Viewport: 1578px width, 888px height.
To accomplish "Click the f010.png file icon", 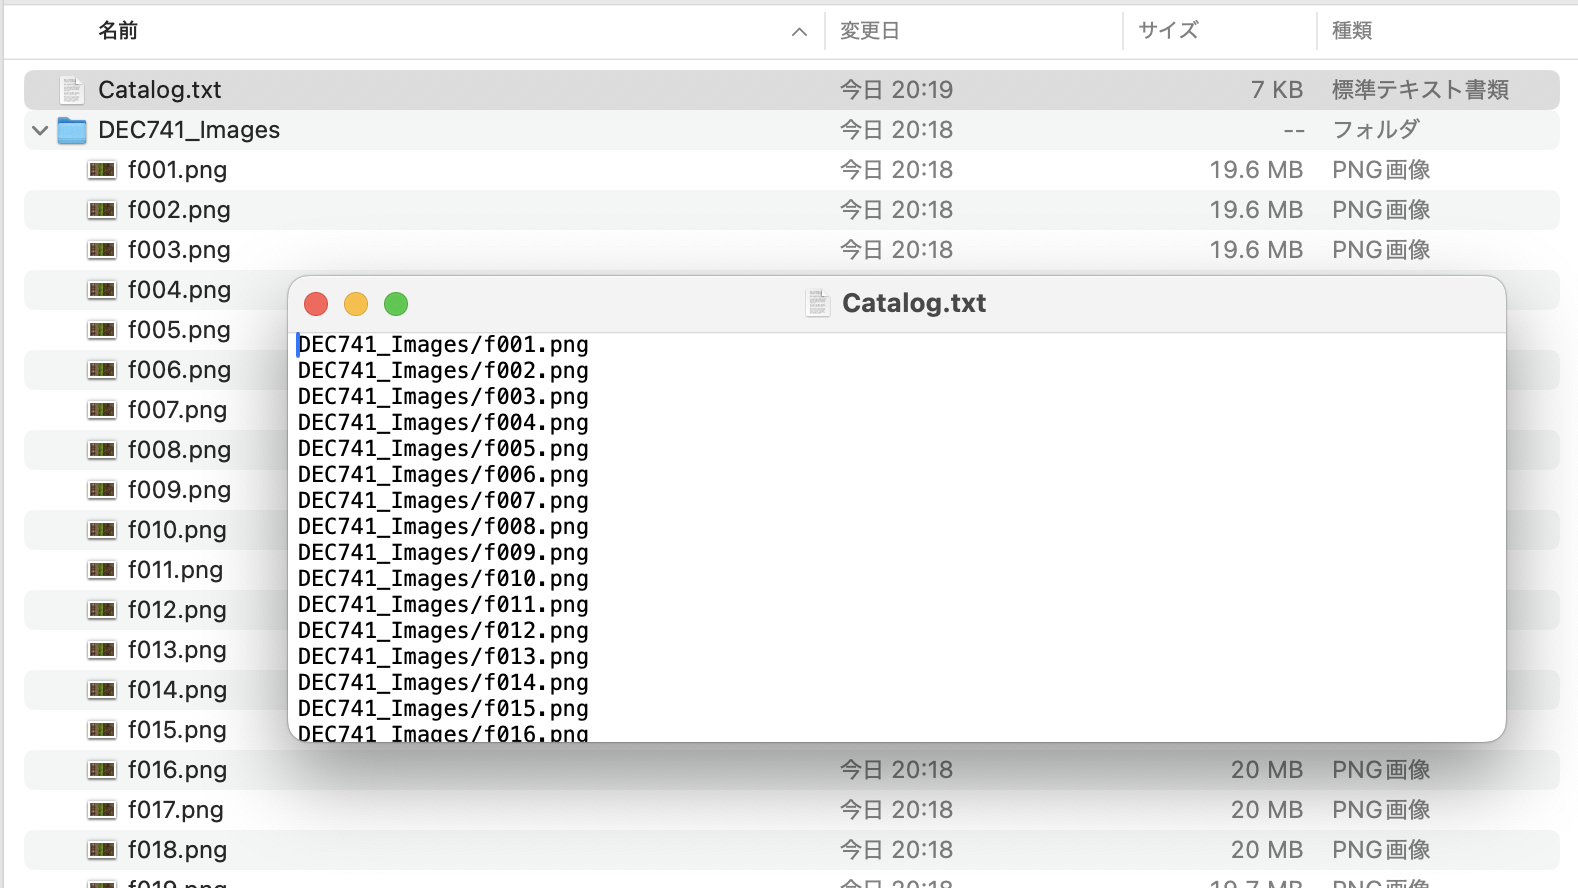I will (x=102, y=530).
